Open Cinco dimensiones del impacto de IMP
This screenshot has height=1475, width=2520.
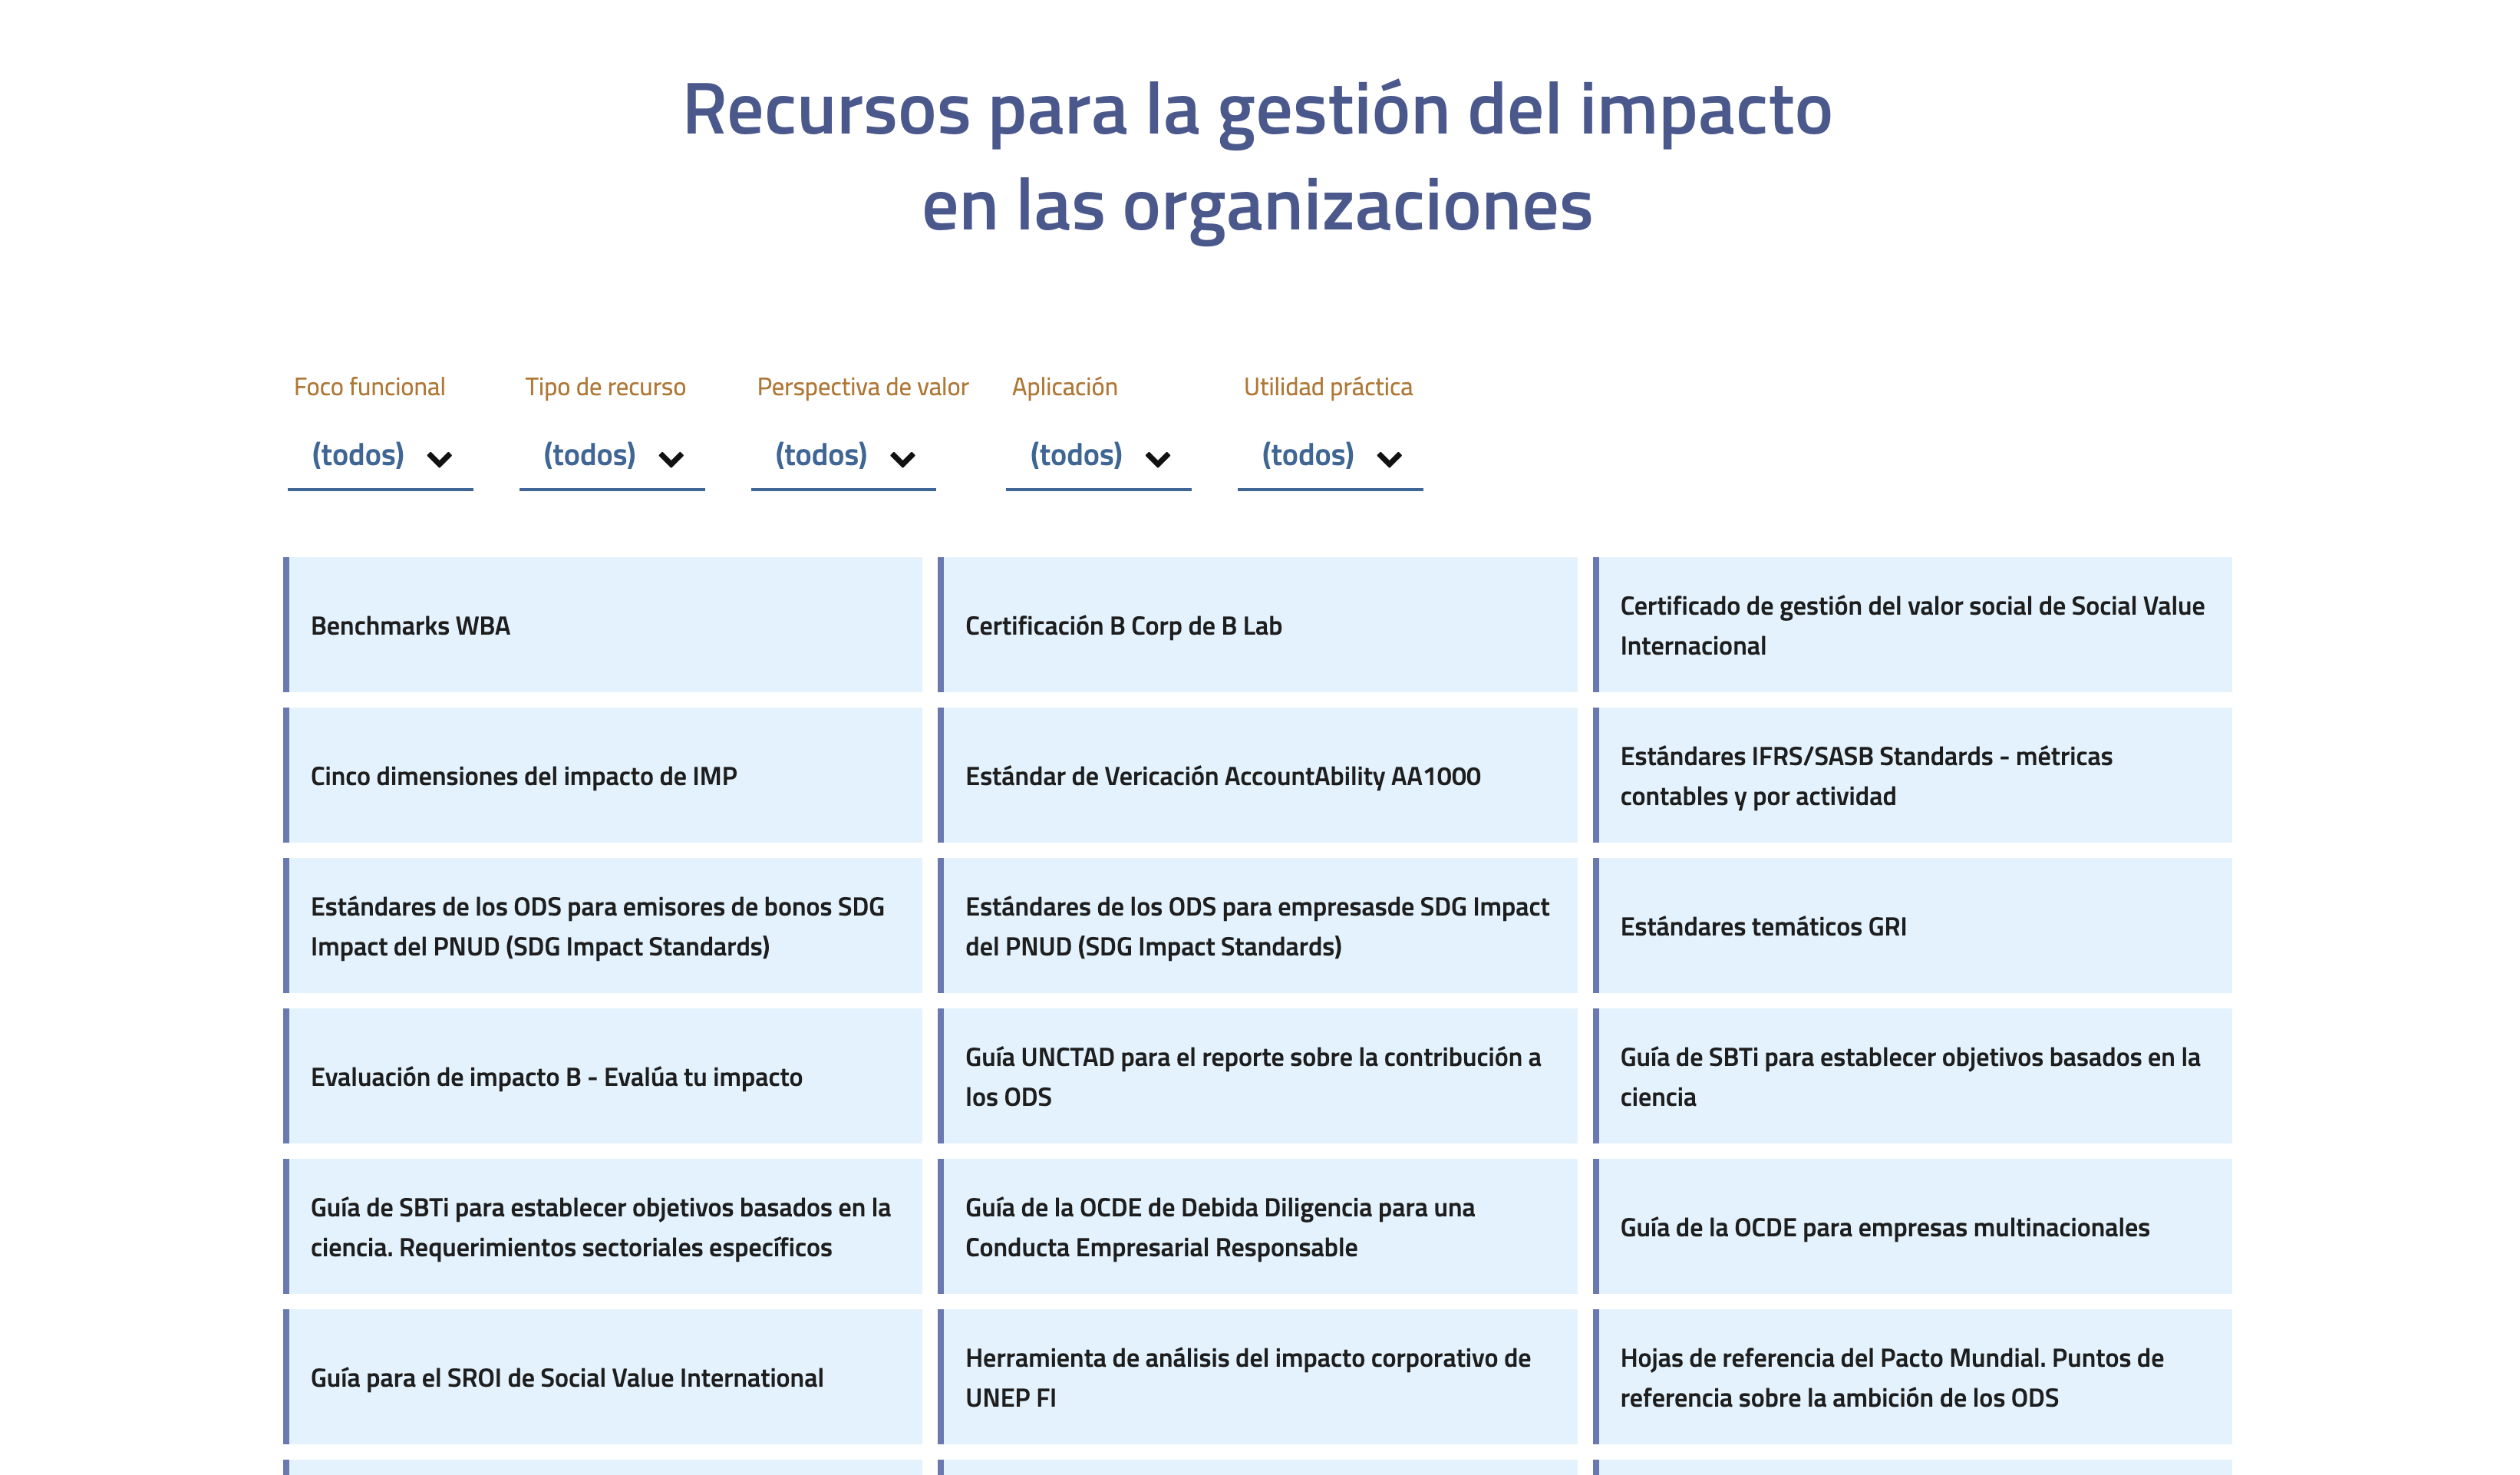click(603, 775)
